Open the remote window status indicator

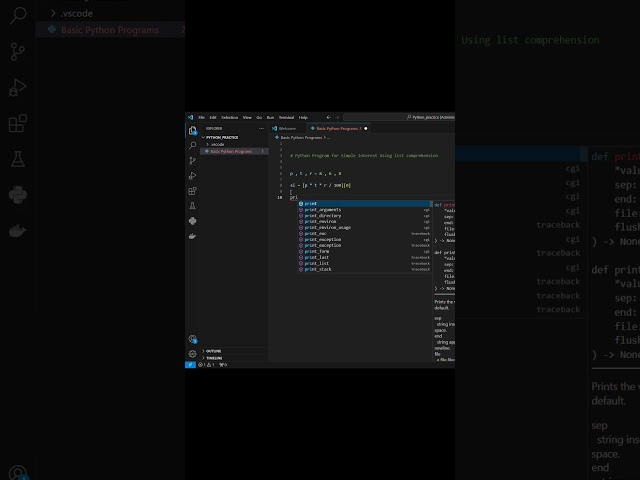[x=190, y=365]
